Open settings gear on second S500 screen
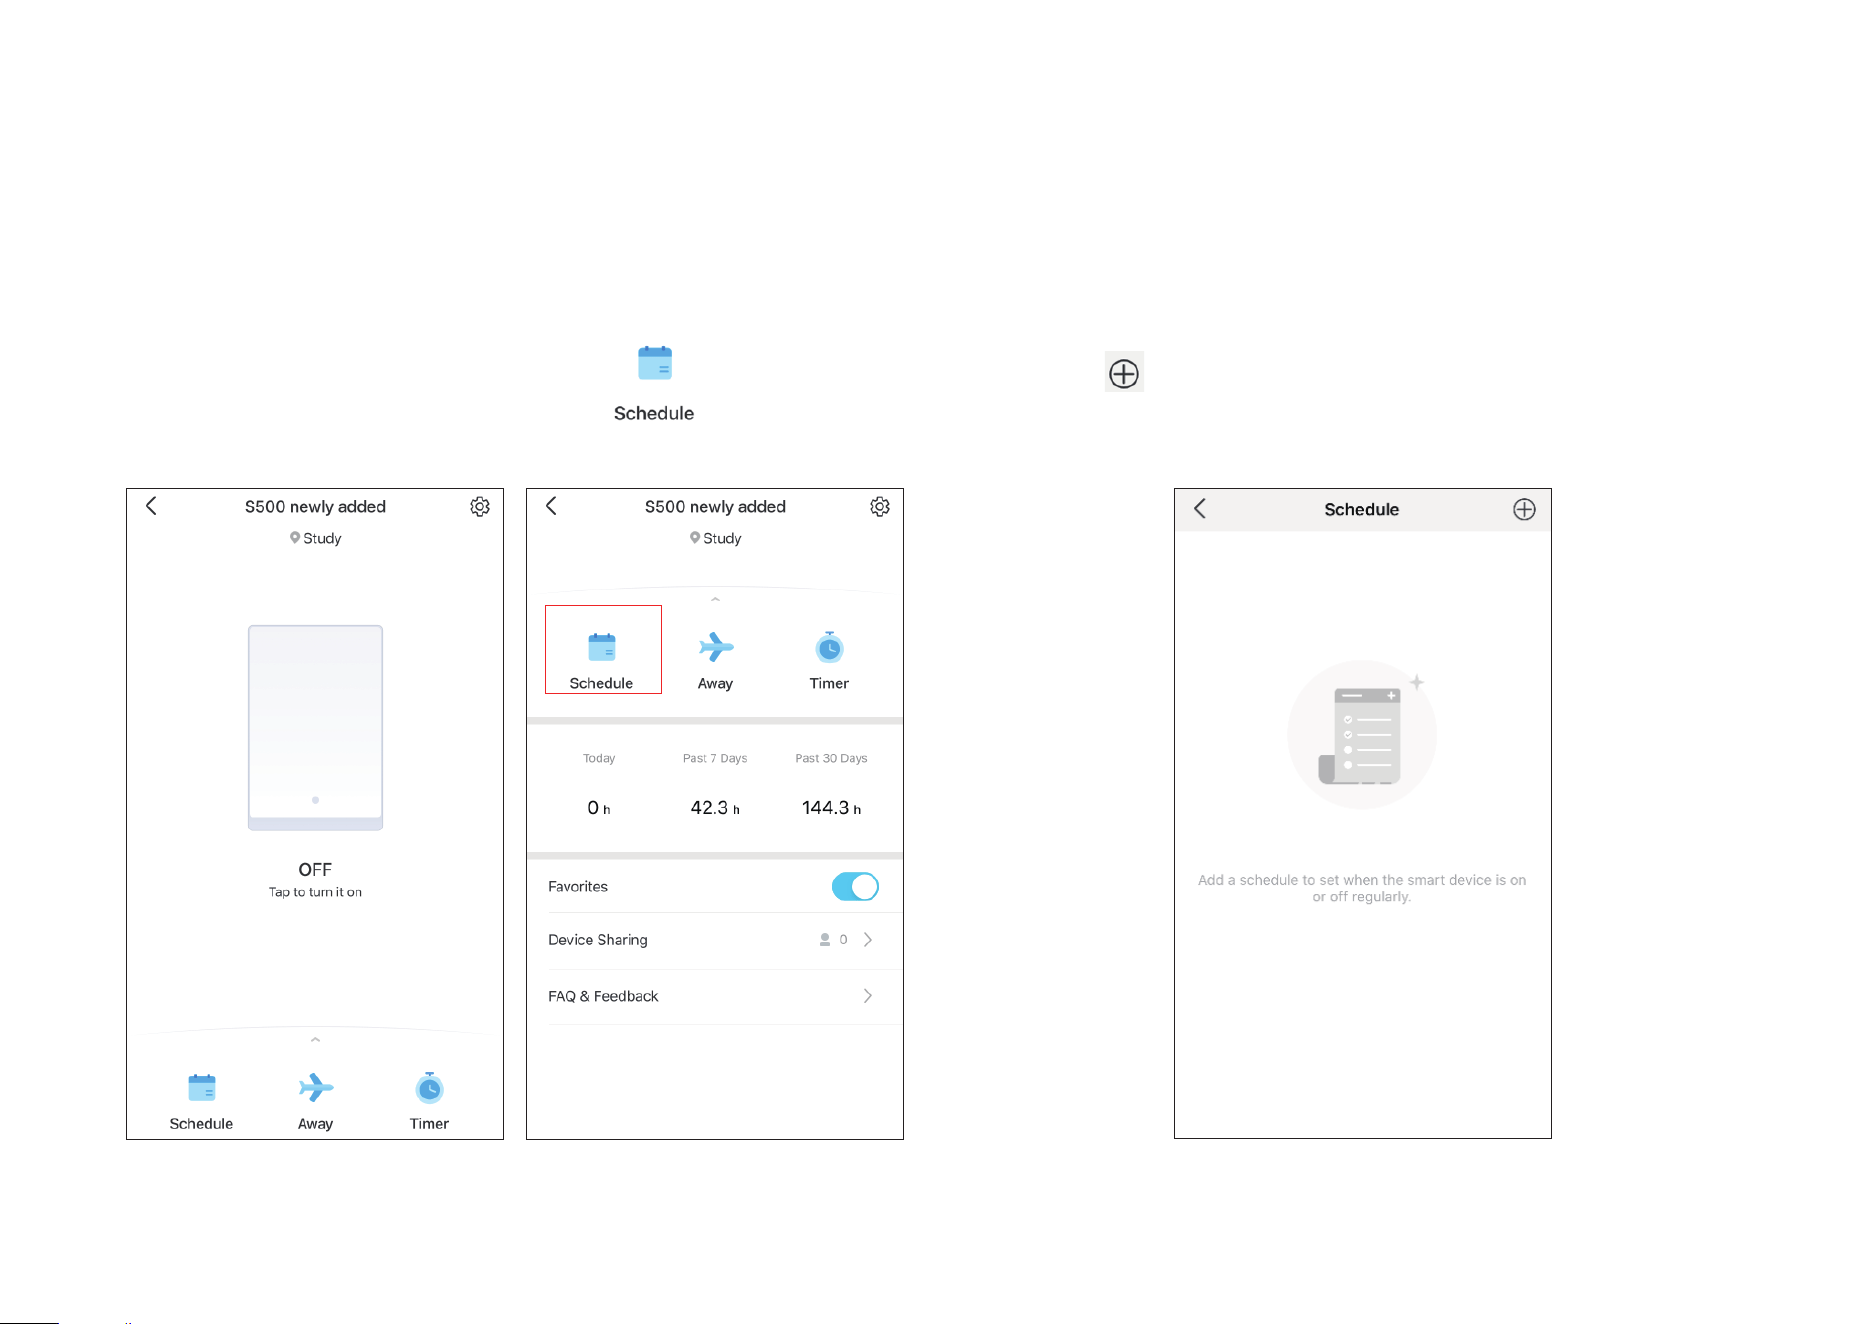1872x1324 pixels. click(x=880, y=507)
